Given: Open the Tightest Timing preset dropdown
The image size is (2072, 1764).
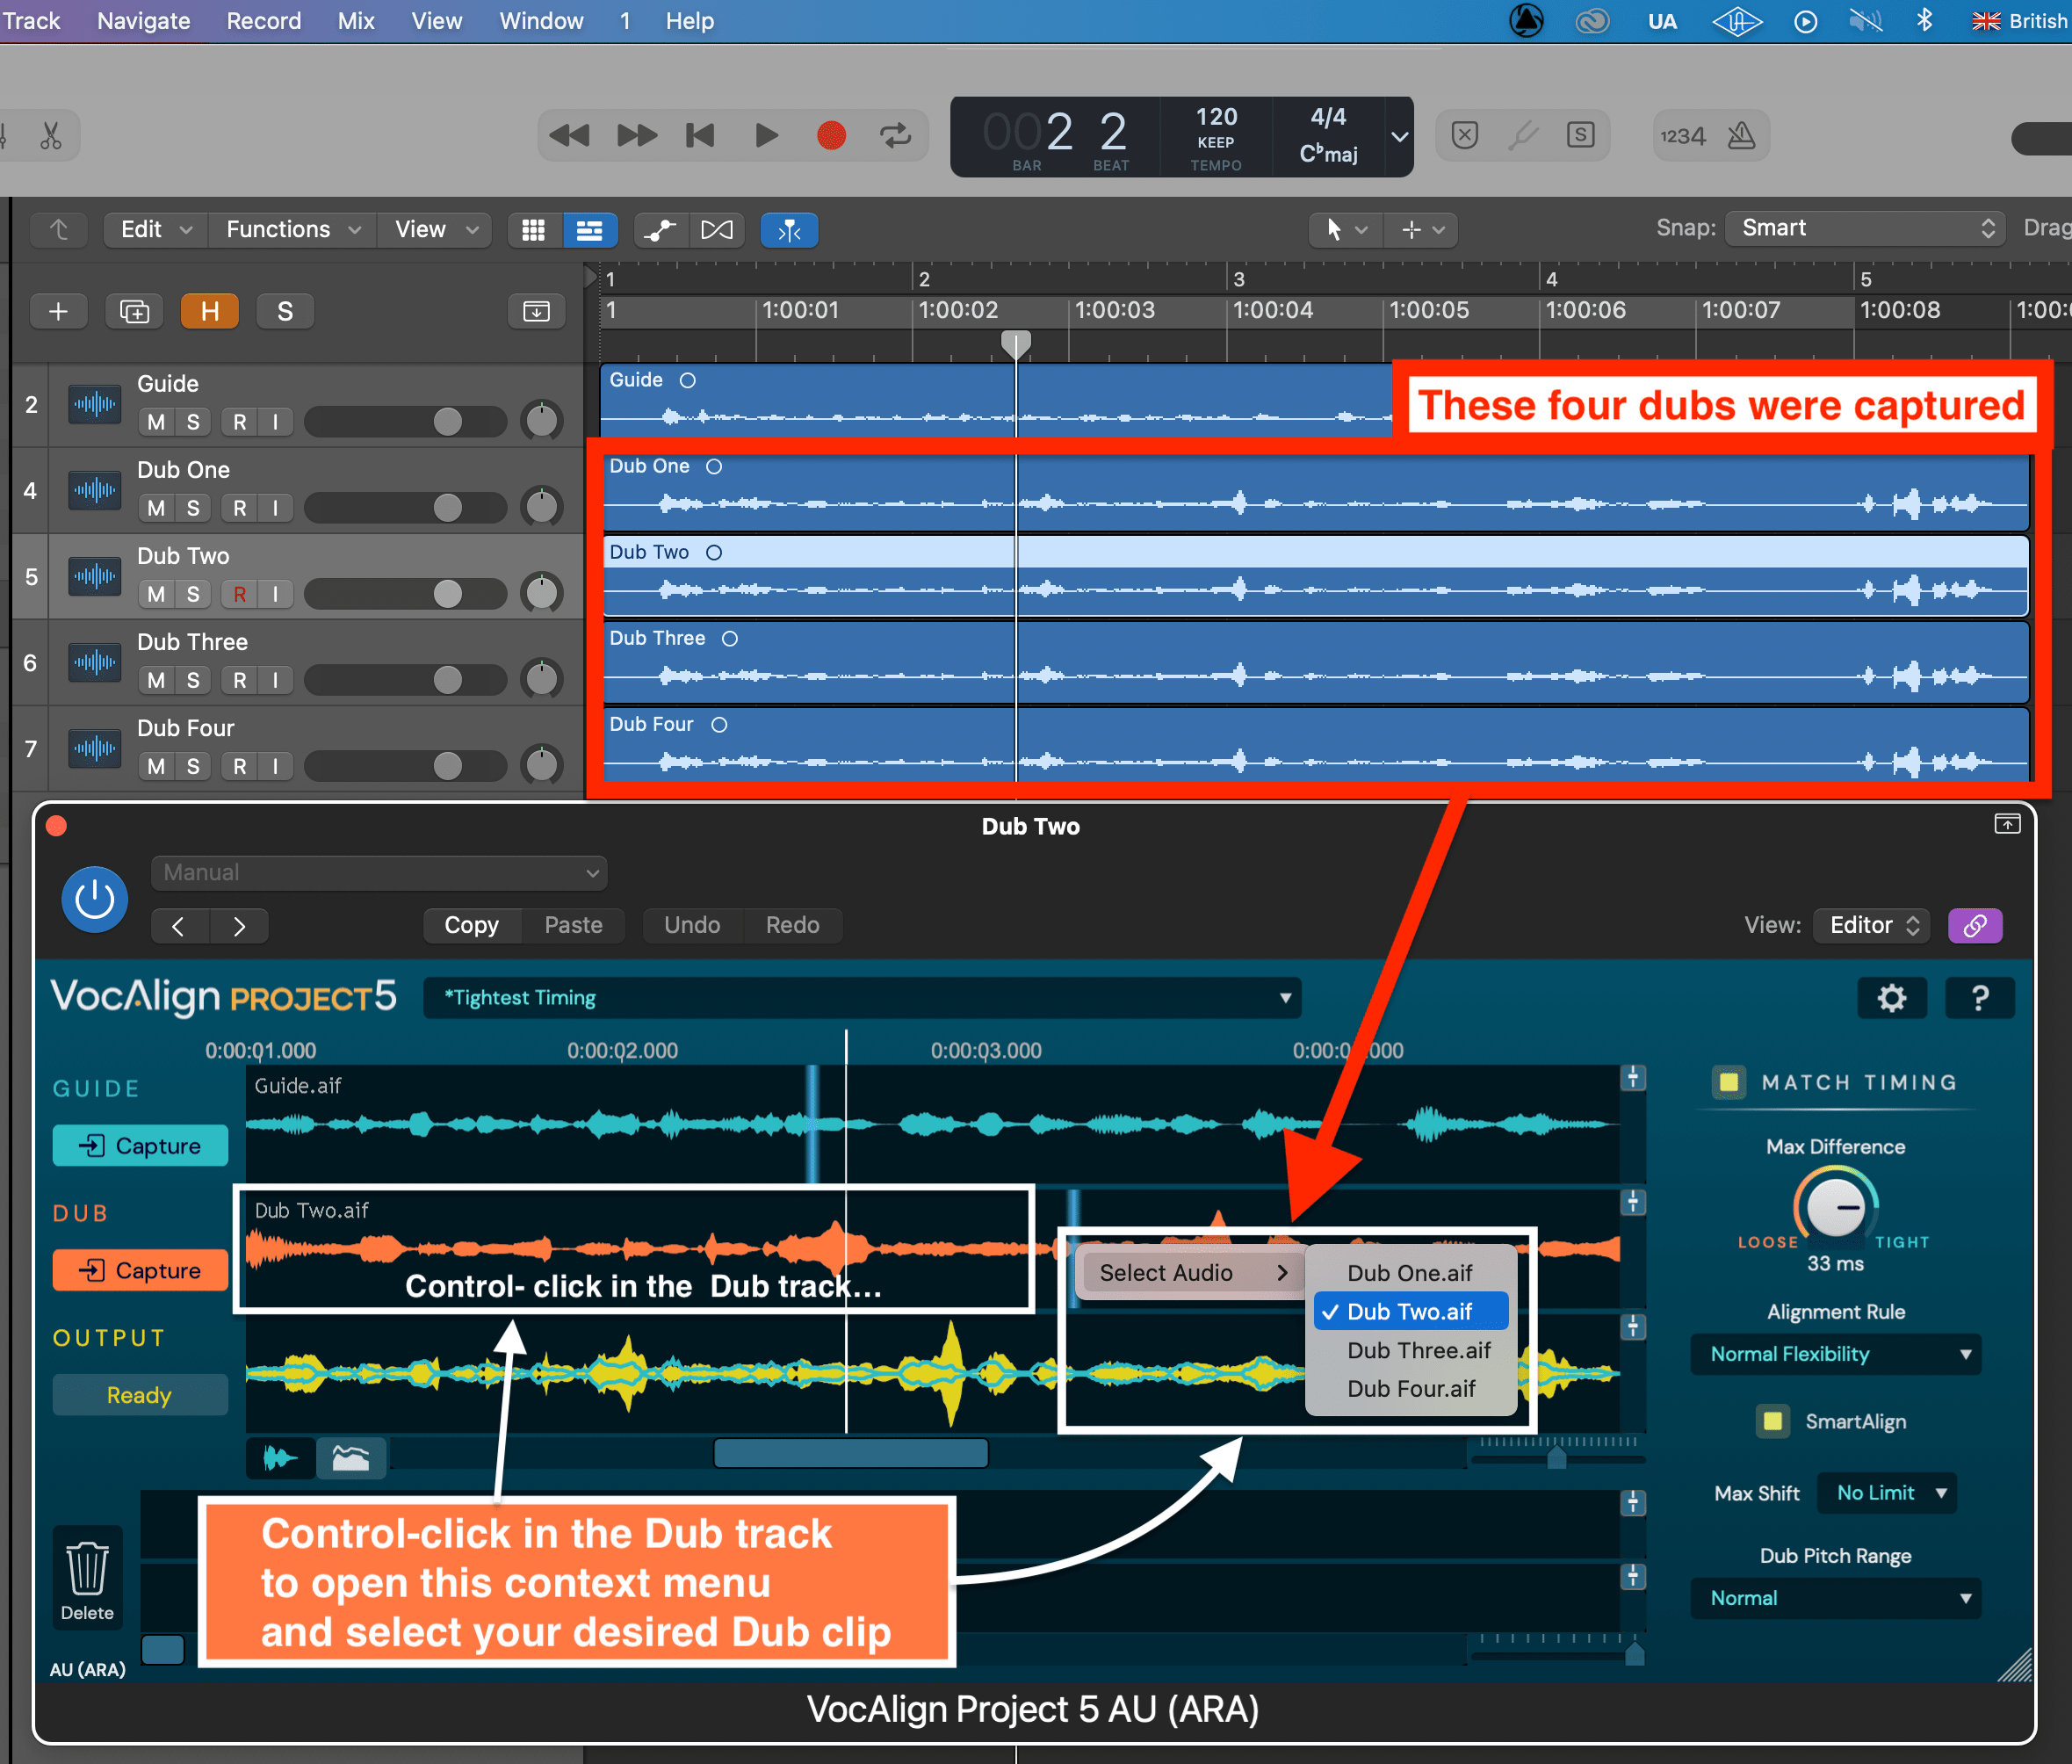Looking at the screenshot, I should [x=862, y=997].
